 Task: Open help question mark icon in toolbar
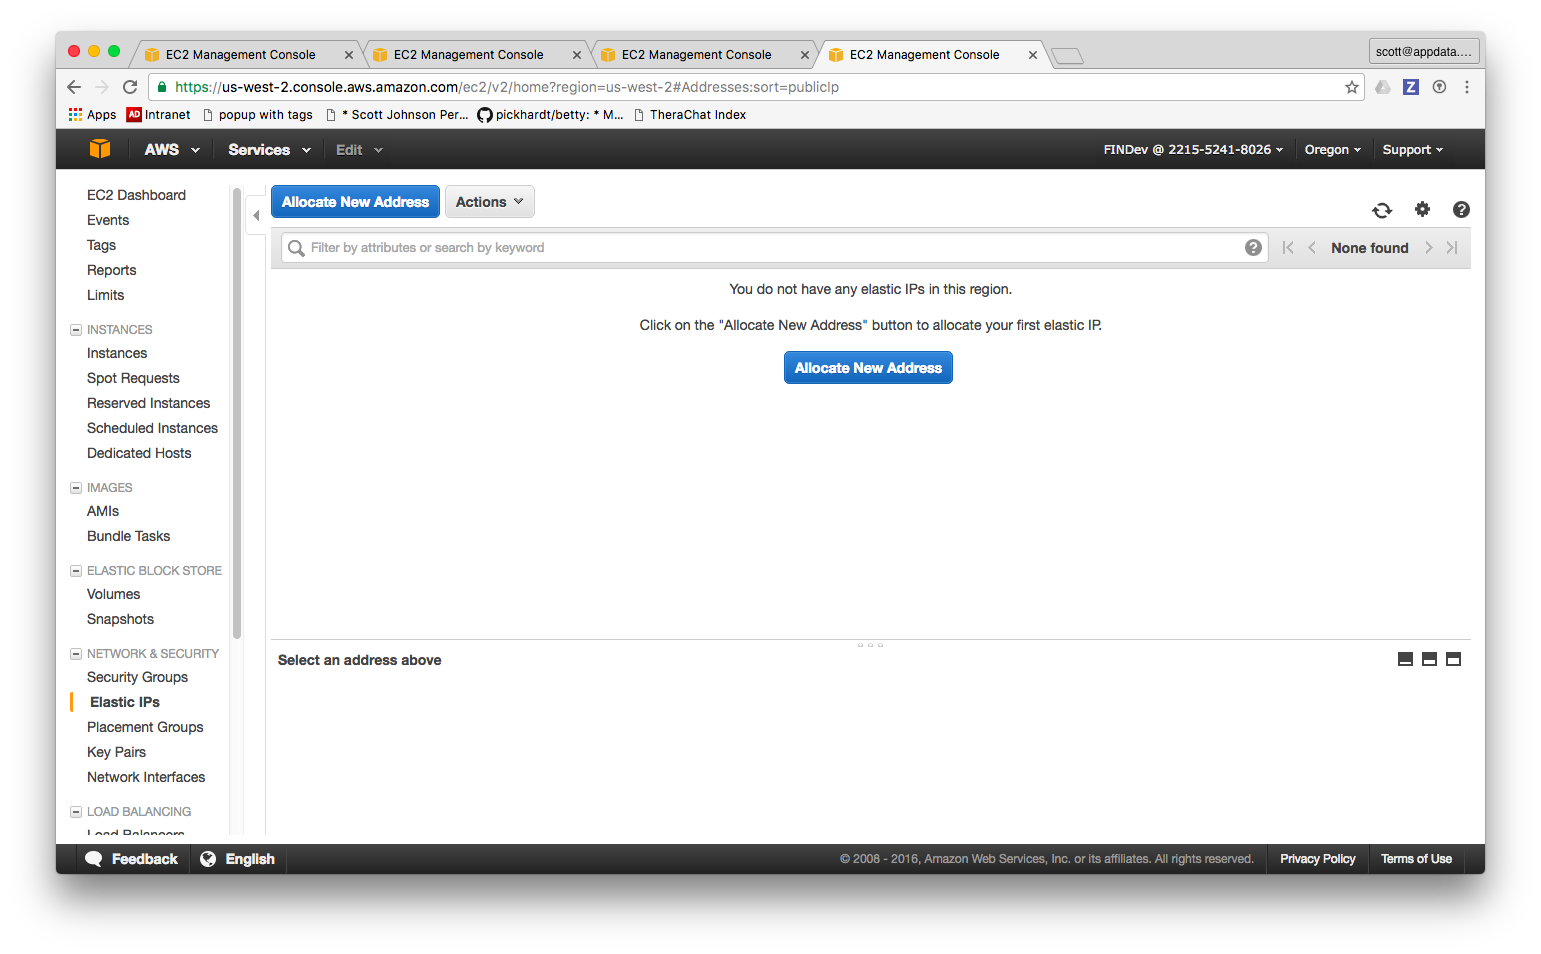tap(1461, 209)
